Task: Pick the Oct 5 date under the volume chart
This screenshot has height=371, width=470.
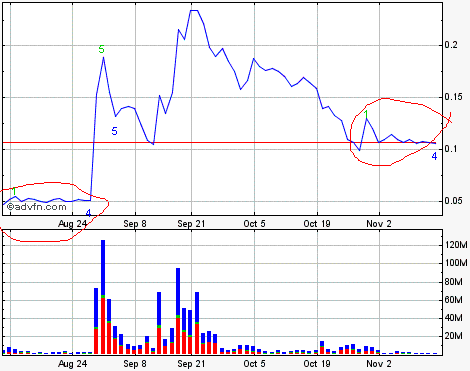Action: click(254, 364)
